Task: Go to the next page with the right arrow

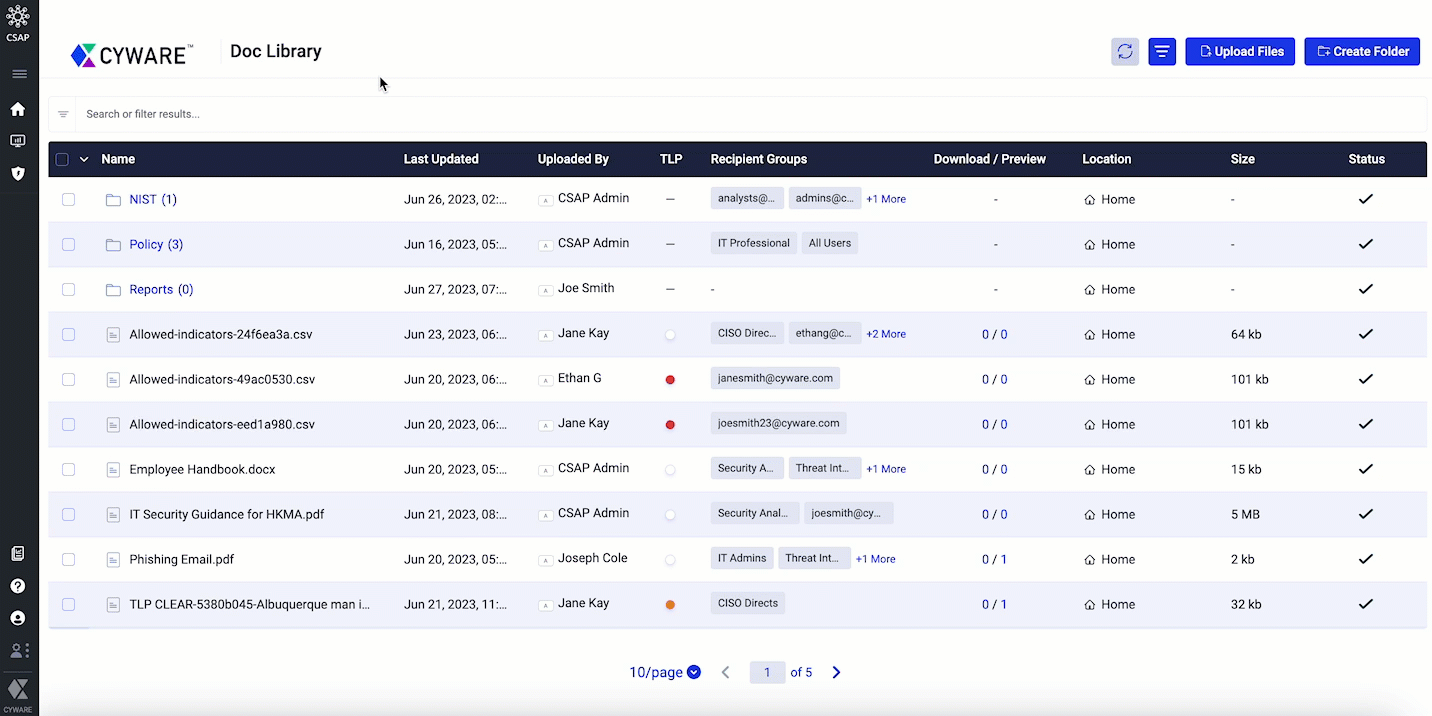Action: pyautogui.click(x=836, y=672)
